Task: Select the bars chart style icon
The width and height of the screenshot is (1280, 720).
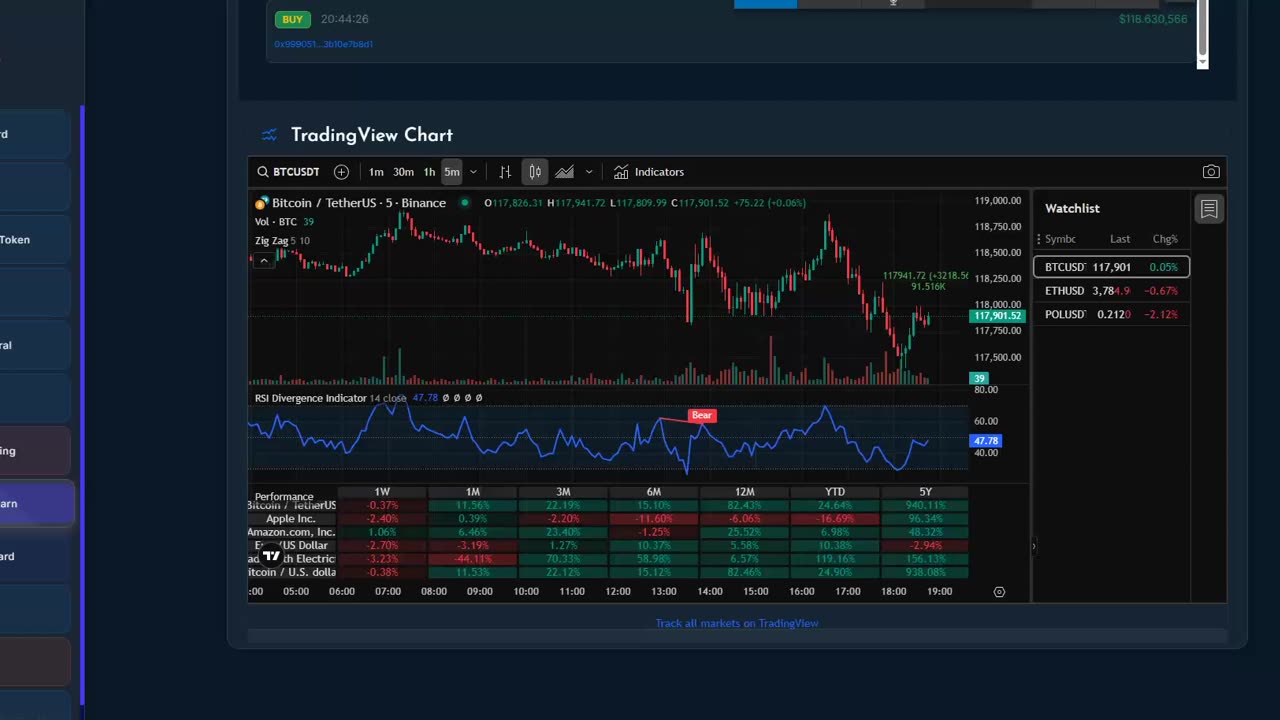Action: coord(505,172)
